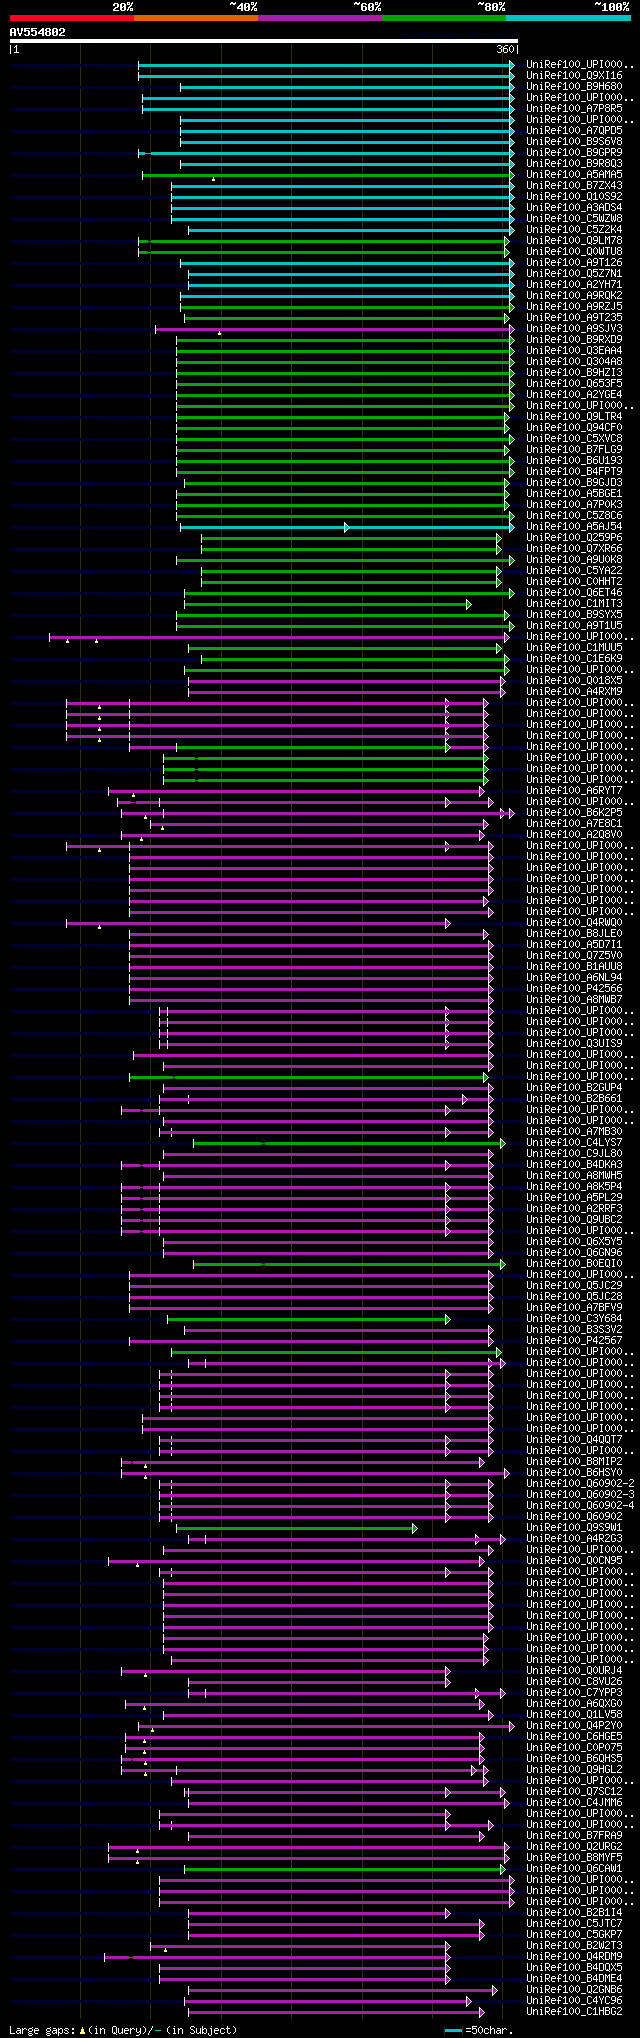Viewport: 640px width, 2038px height.
Task: Open hit UniRef100_Q9XI16
Action: pos(574,75)
